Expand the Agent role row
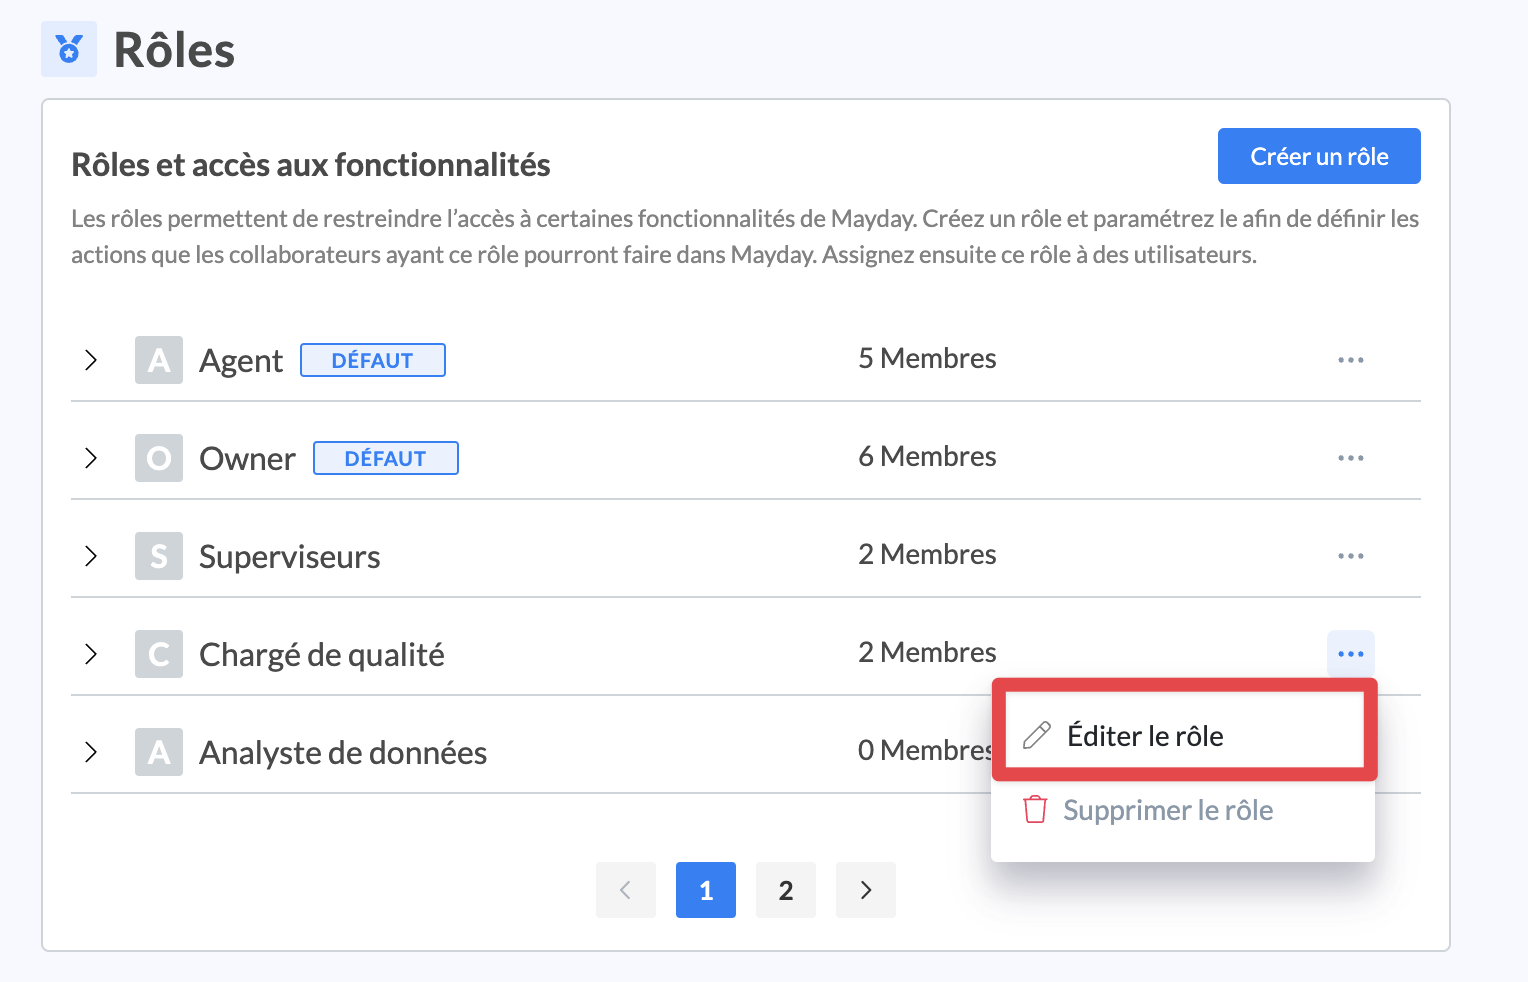1528x982 pixels. [x=91, y=360]
